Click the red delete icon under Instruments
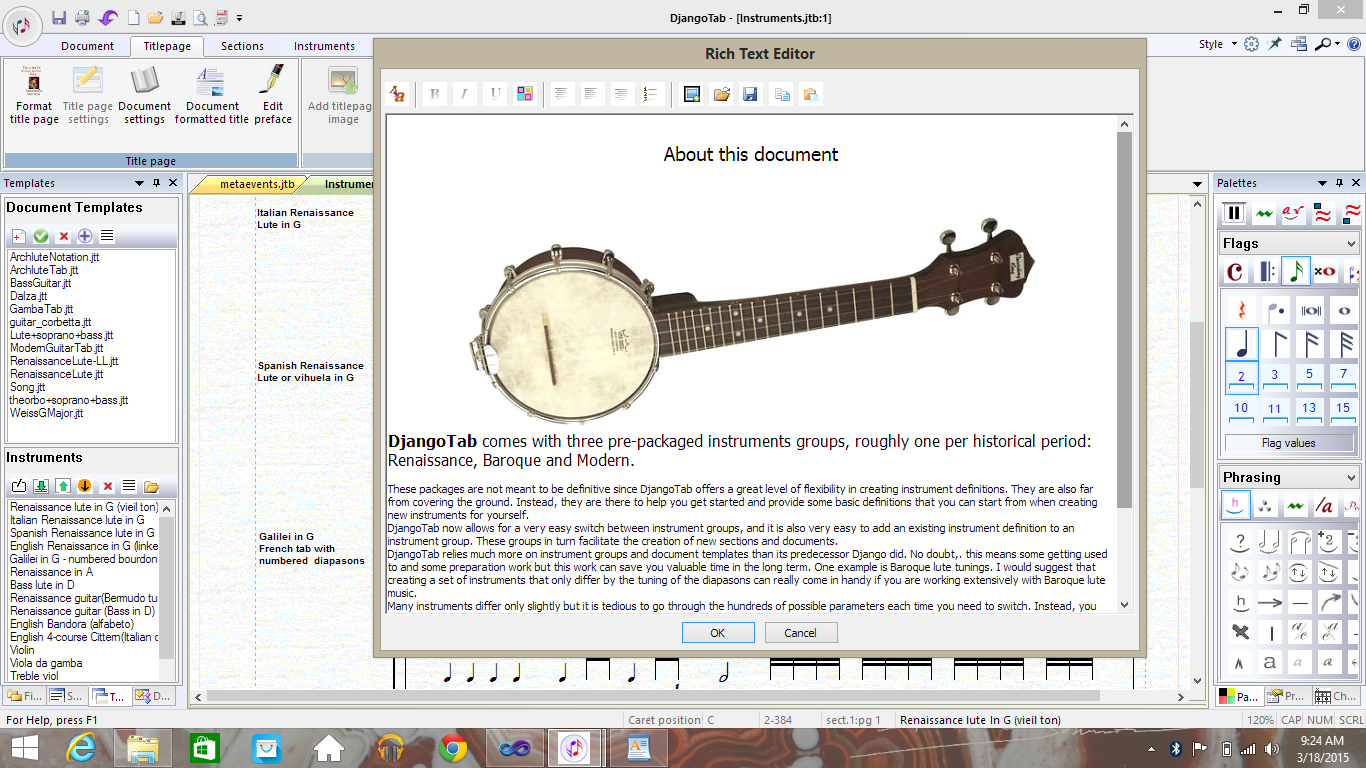 107,487
